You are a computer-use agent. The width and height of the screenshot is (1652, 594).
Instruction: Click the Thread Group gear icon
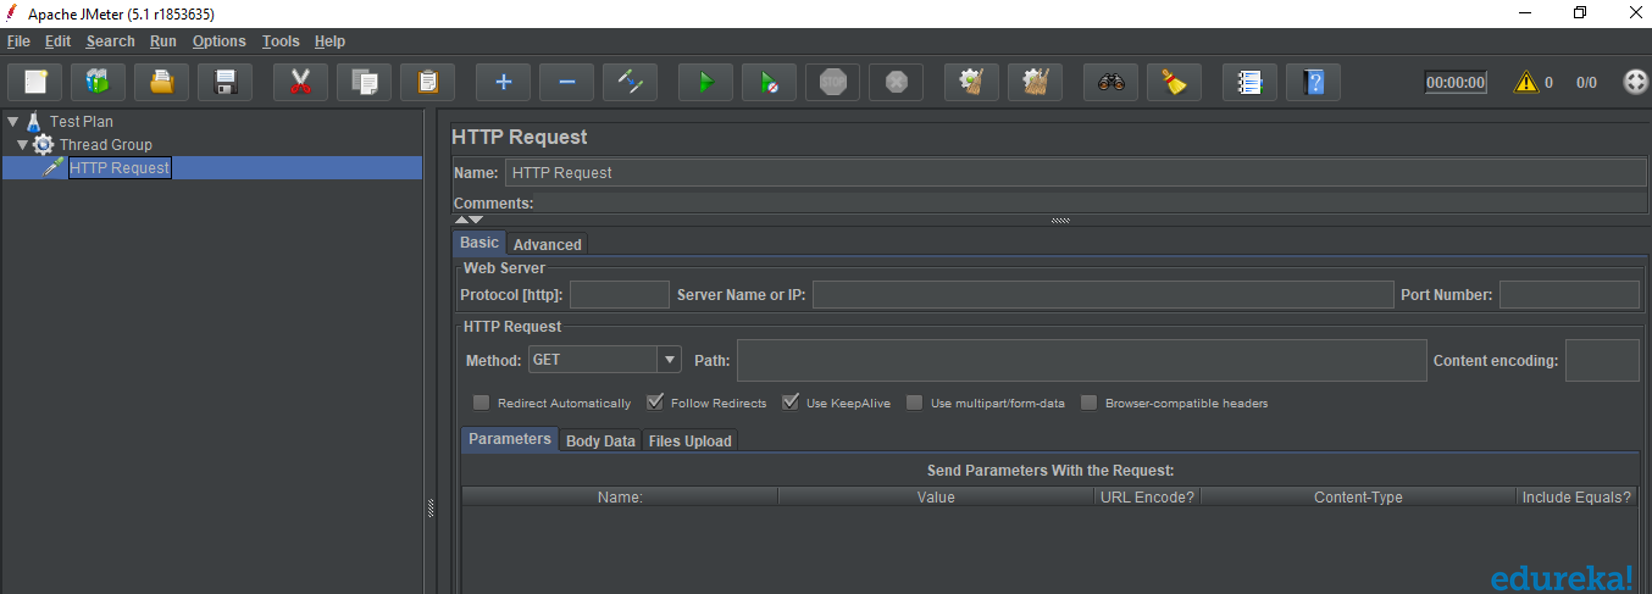coord(43,145)
